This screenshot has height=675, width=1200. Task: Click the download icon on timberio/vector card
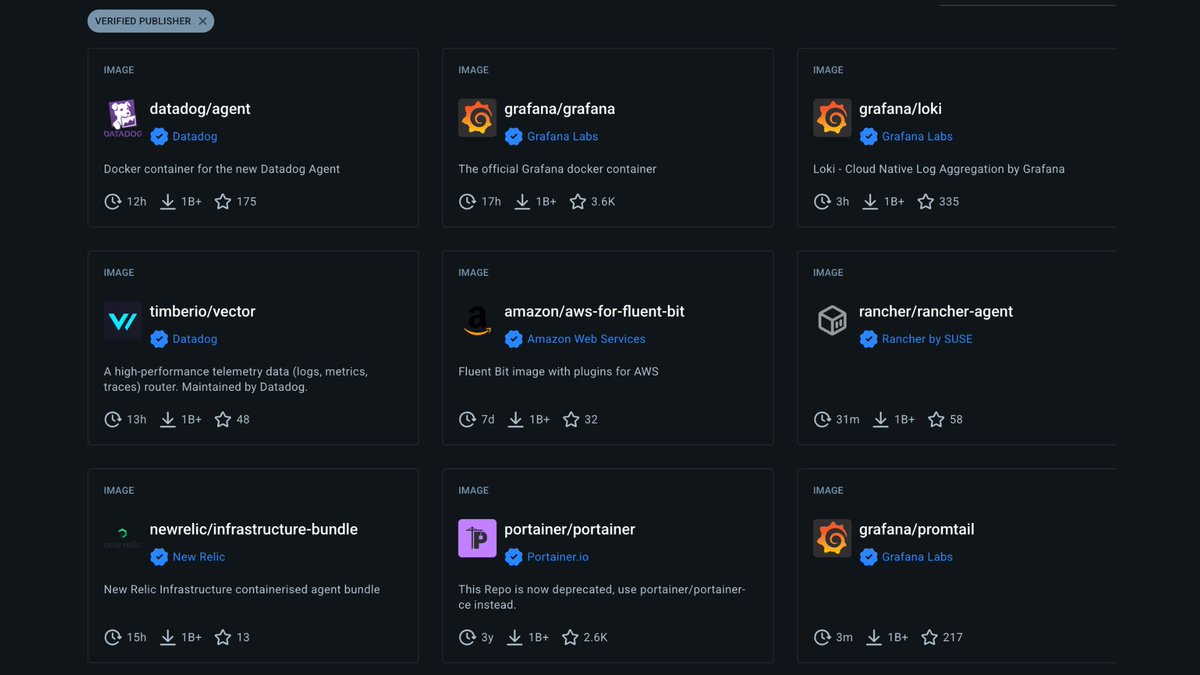168,419
